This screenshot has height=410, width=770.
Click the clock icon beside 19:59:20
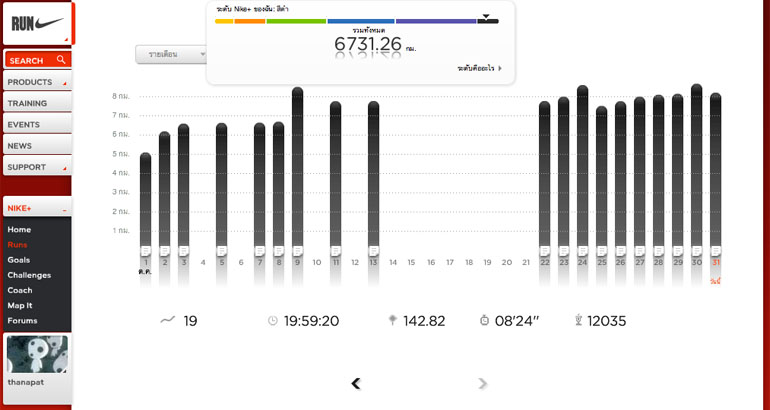tap(272, 321)
